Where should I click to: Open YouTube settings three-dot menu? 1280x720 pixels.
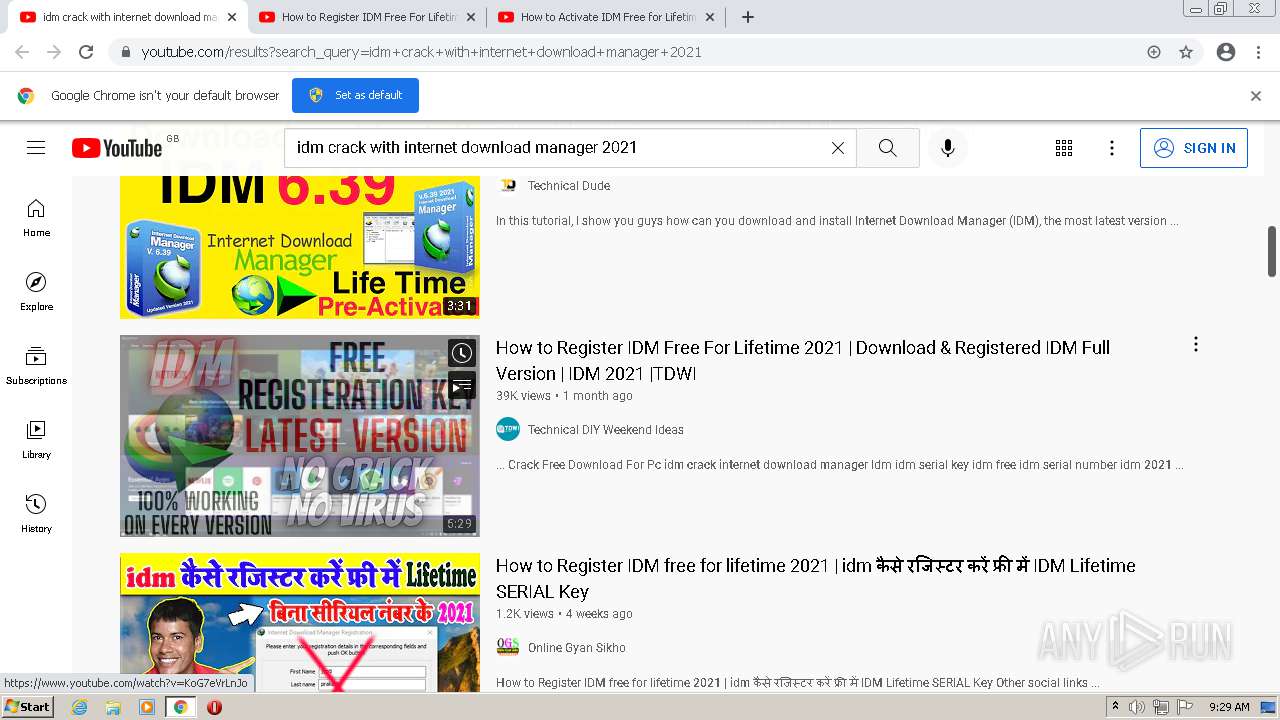coord(1112,148)
